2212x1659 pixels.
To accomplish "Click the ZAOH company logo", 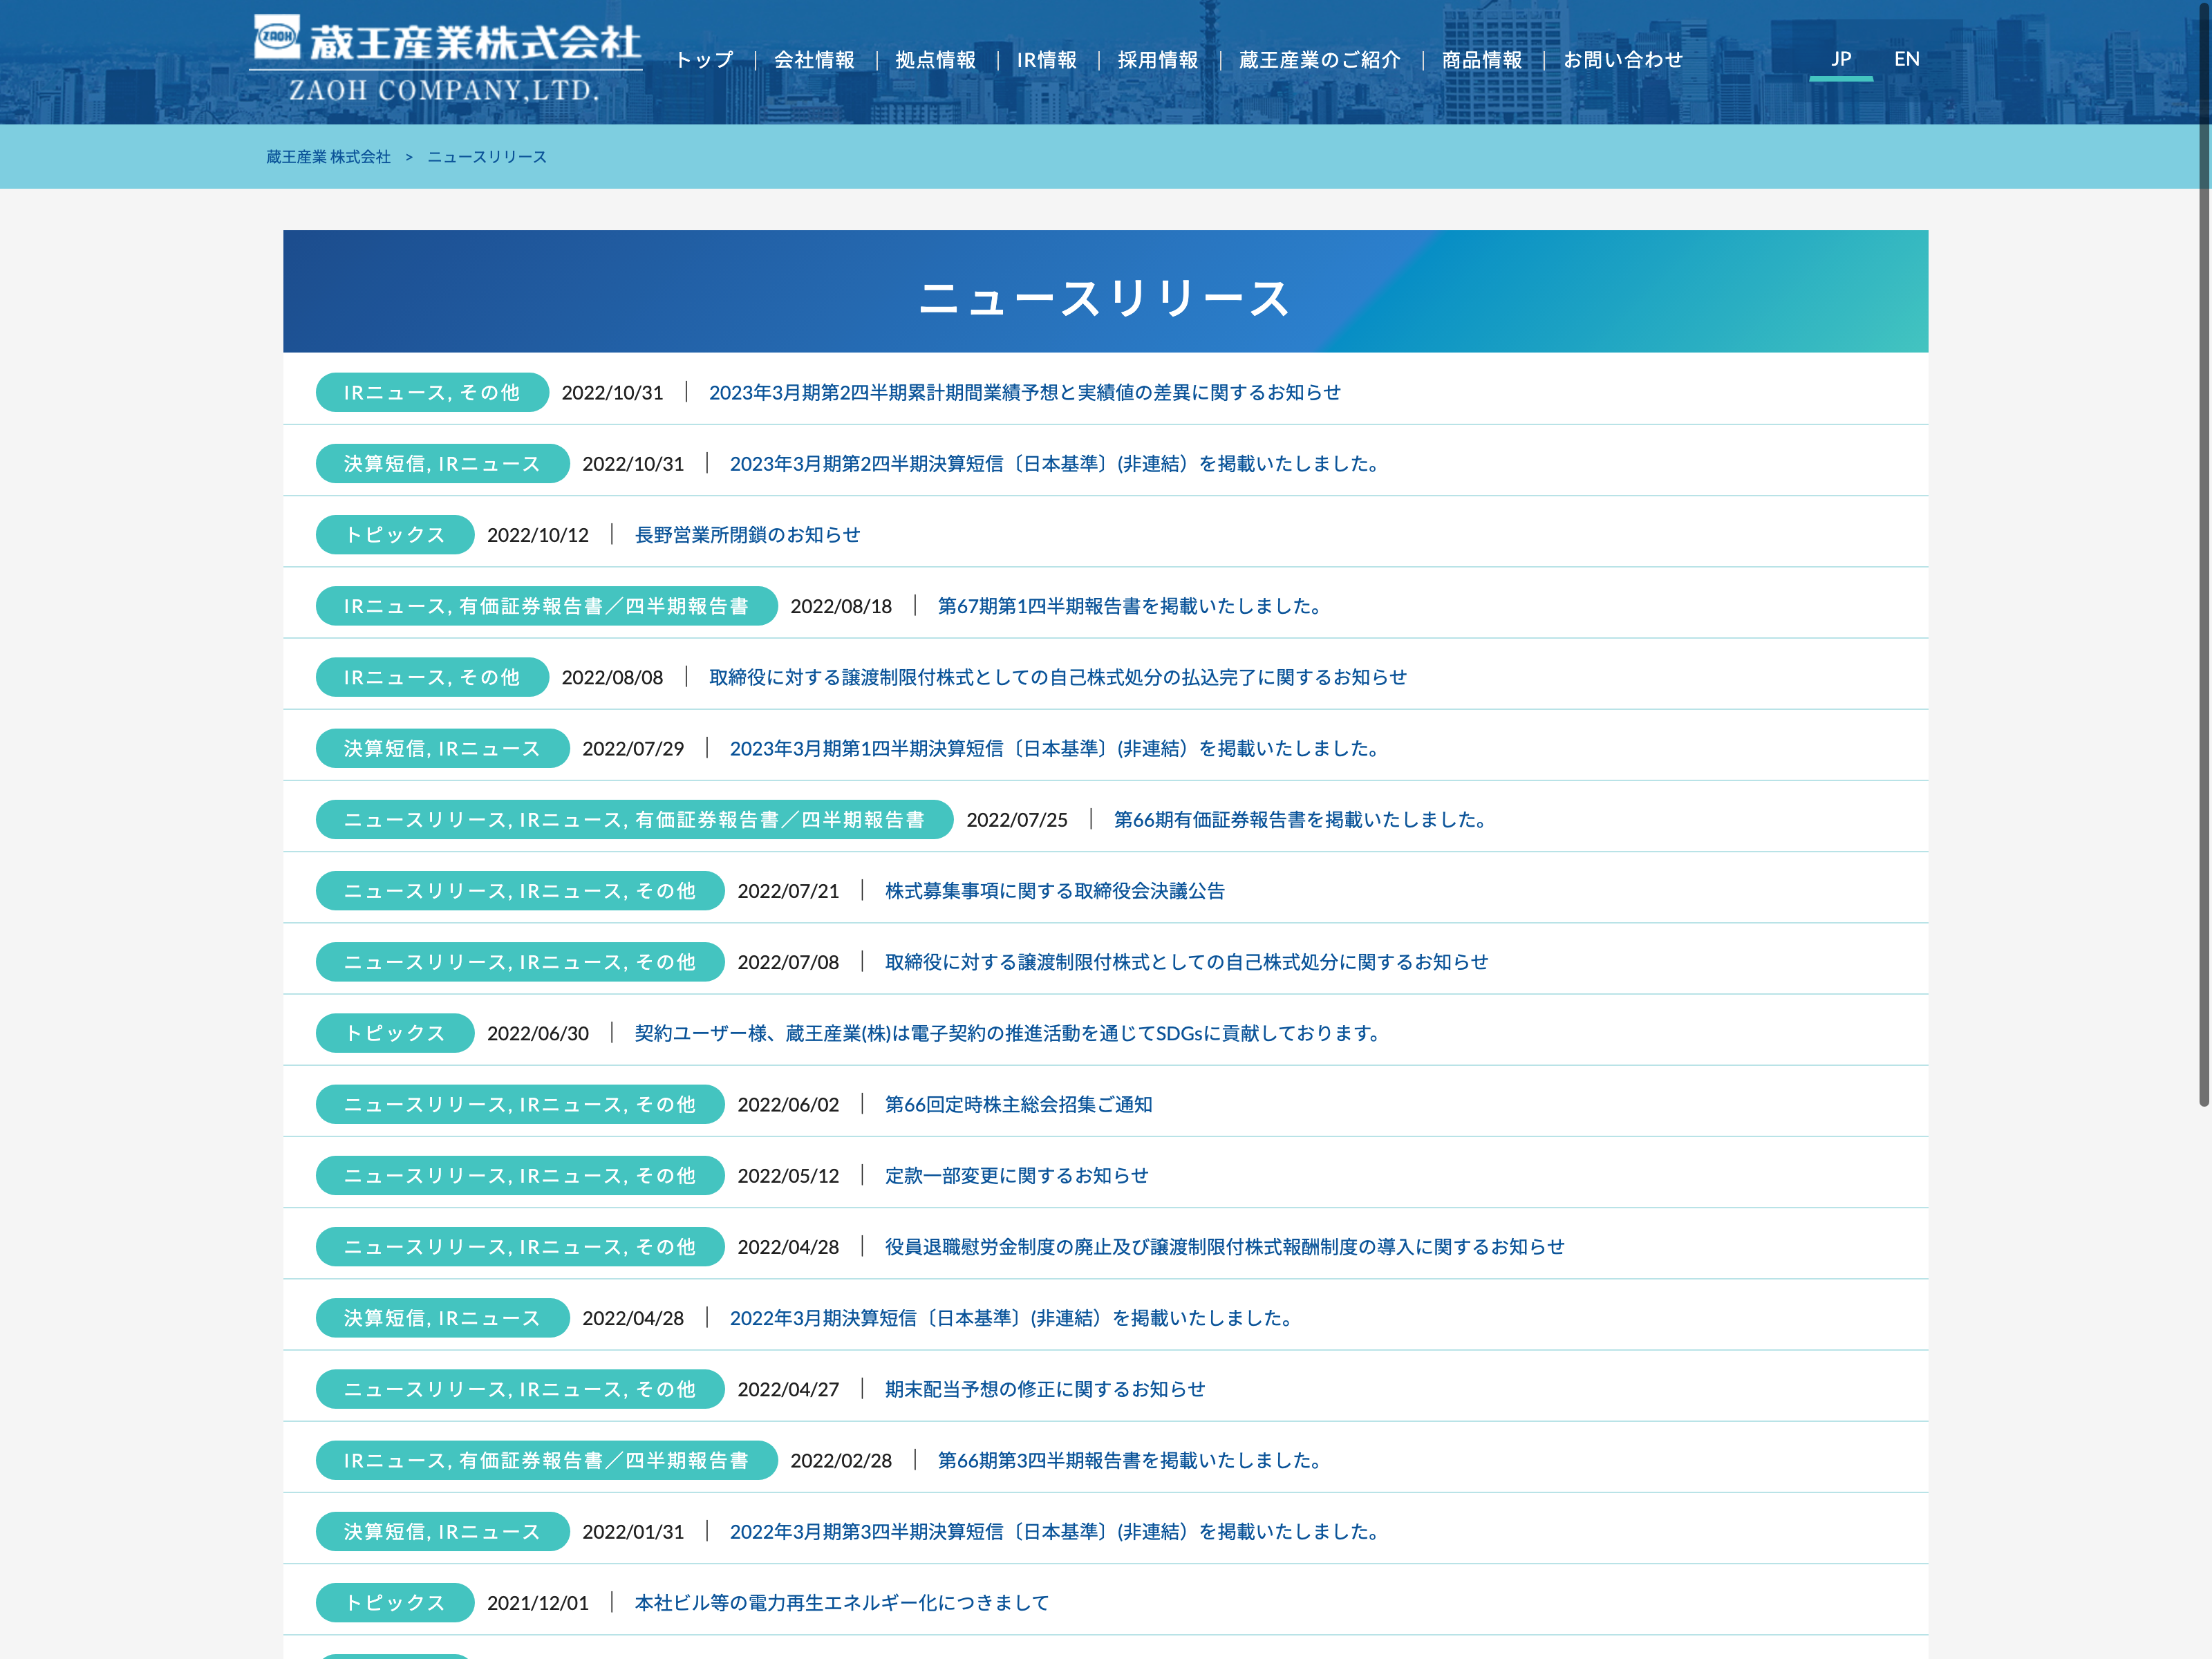I will (445, 58).
